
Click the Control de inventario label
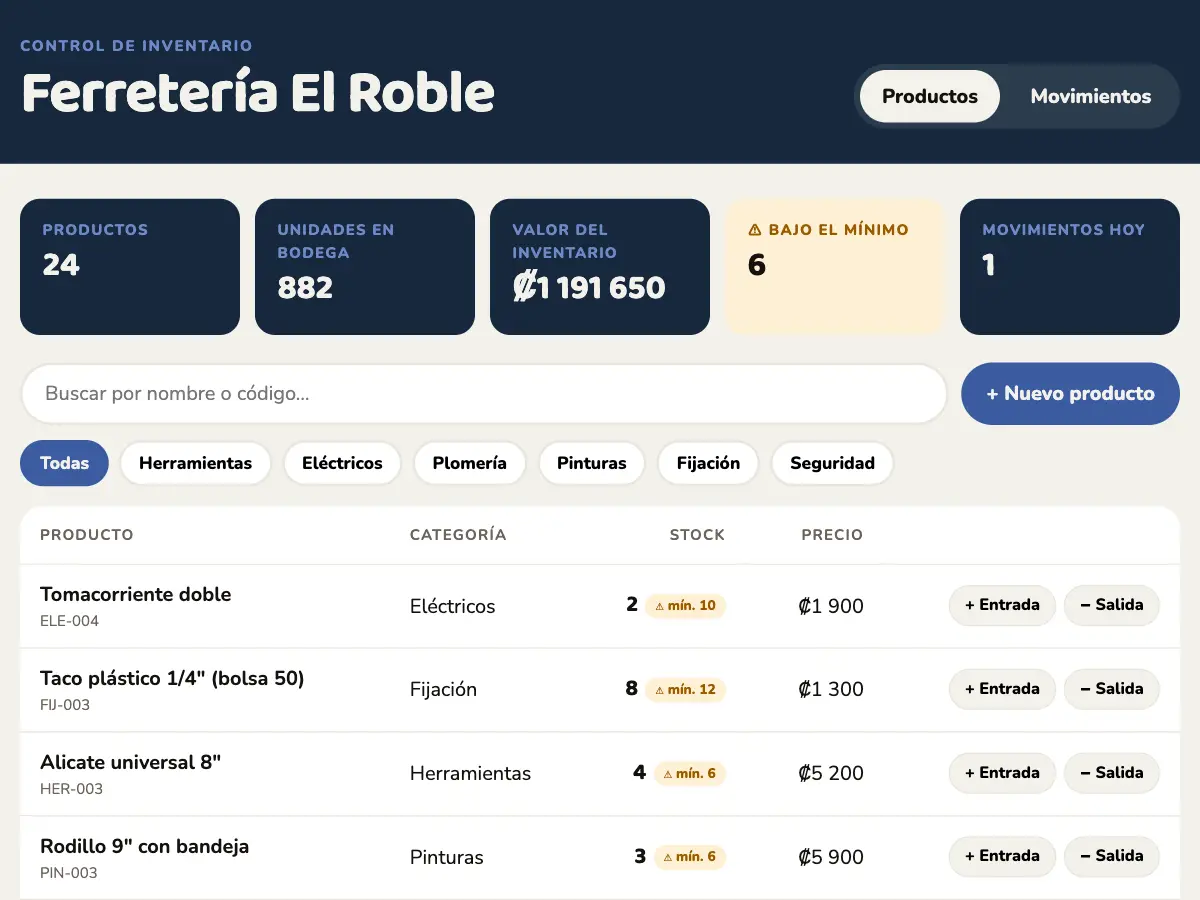click(x=136, y=46)
